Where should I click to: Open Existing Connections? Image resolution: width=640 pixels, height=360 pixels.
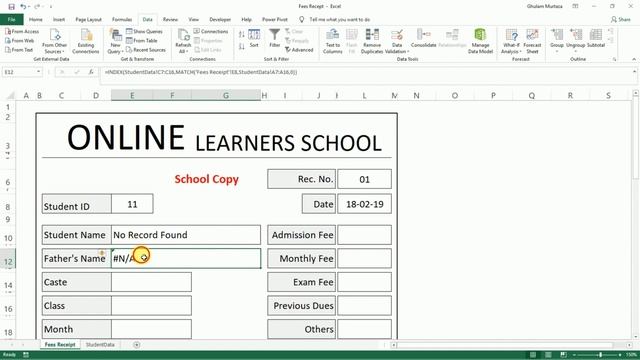[x=86, y=41]
